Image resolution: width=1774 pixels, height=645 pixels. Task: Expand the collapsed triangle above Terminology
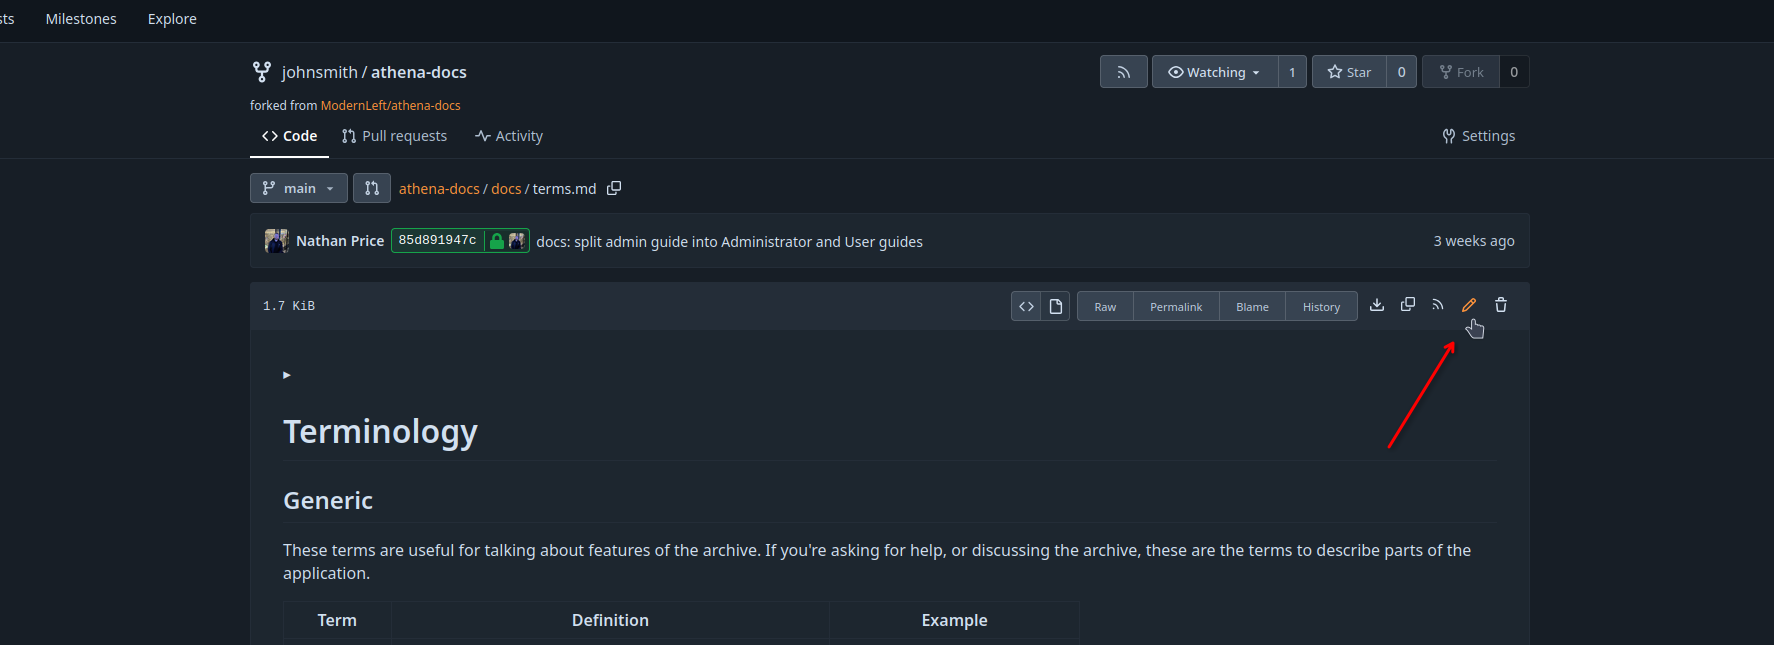287,375
